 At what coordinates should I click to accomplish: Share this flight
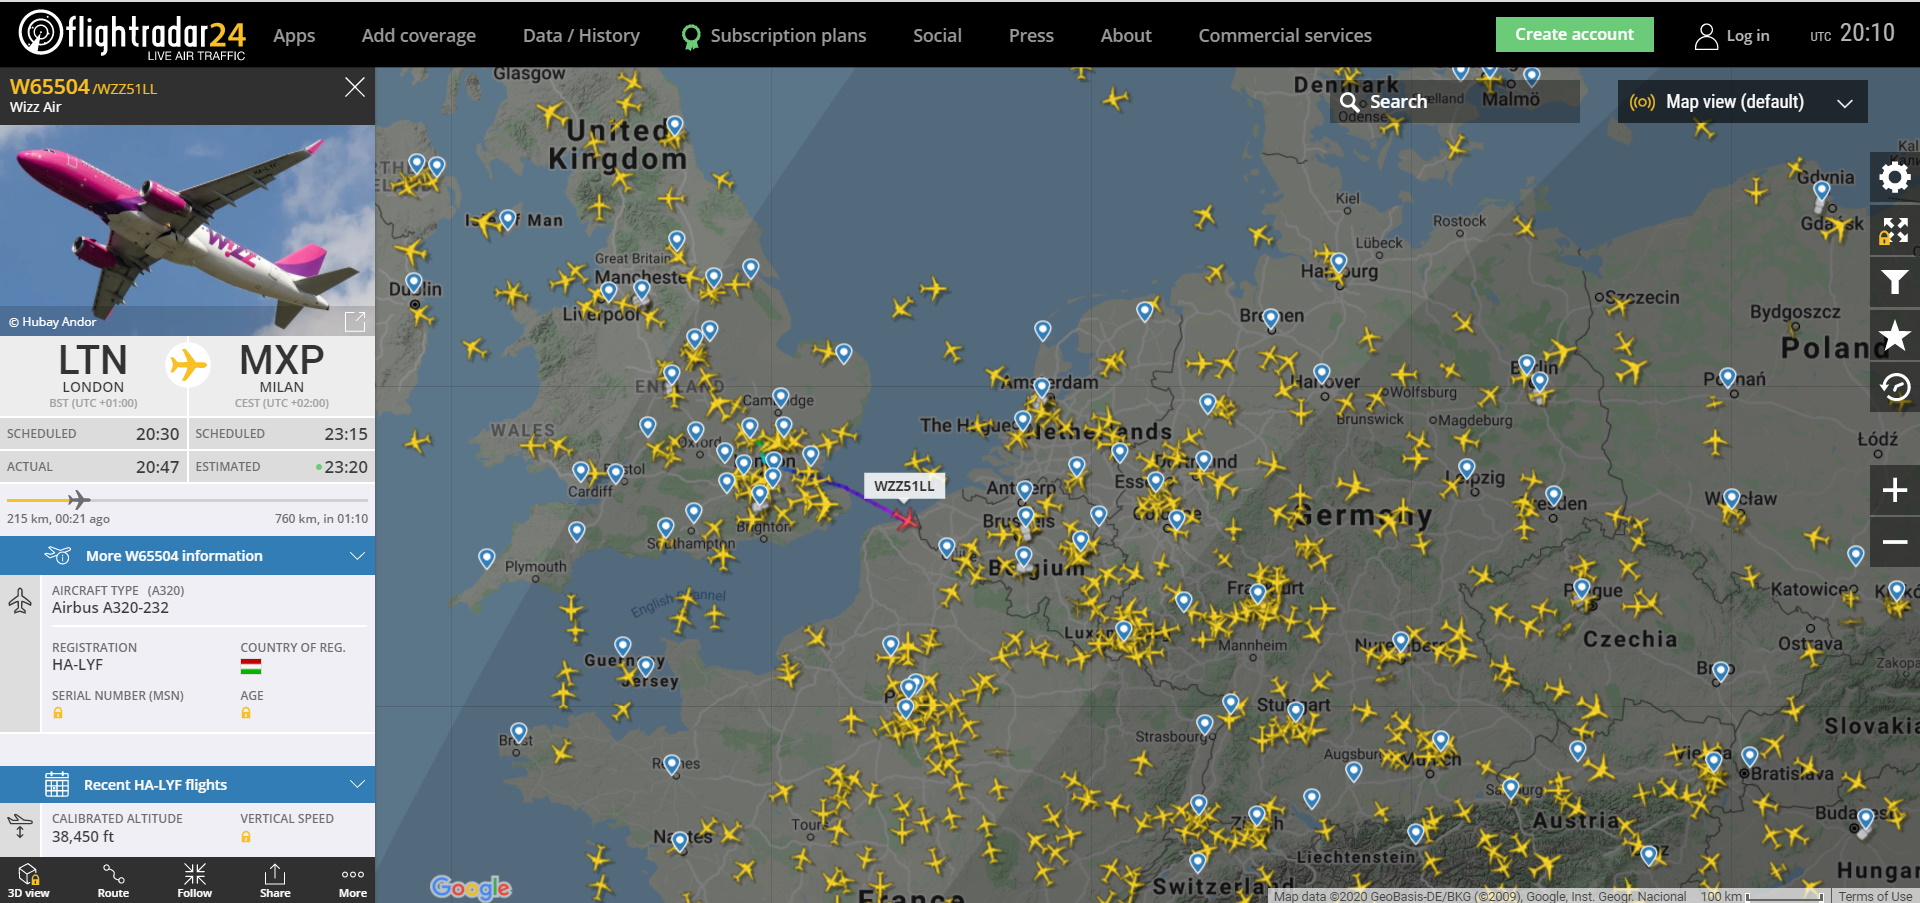click(x=275, y=880)
